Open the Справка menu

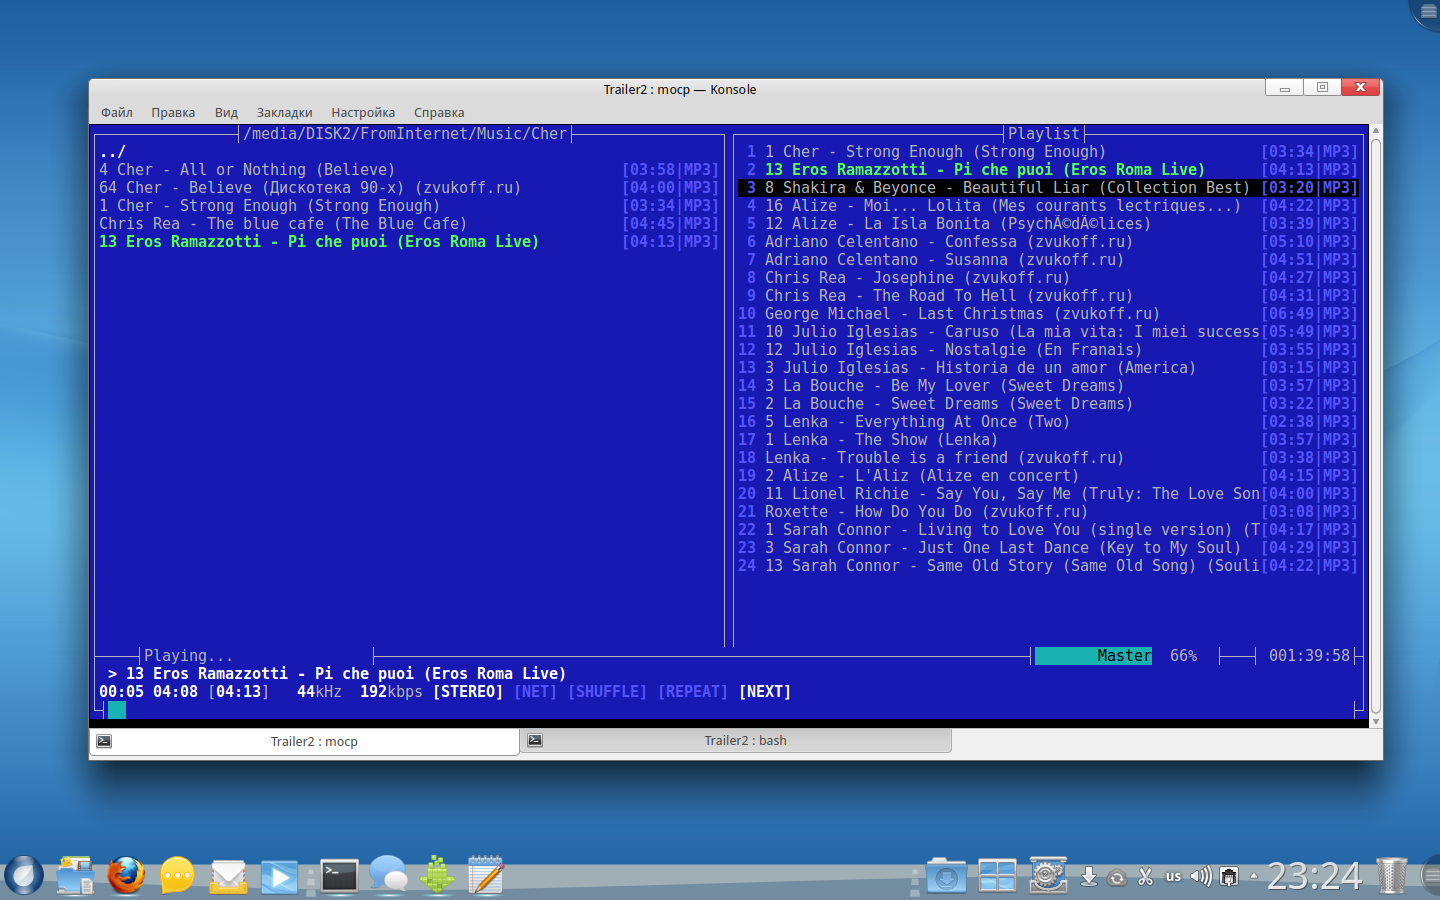point(439,113)
